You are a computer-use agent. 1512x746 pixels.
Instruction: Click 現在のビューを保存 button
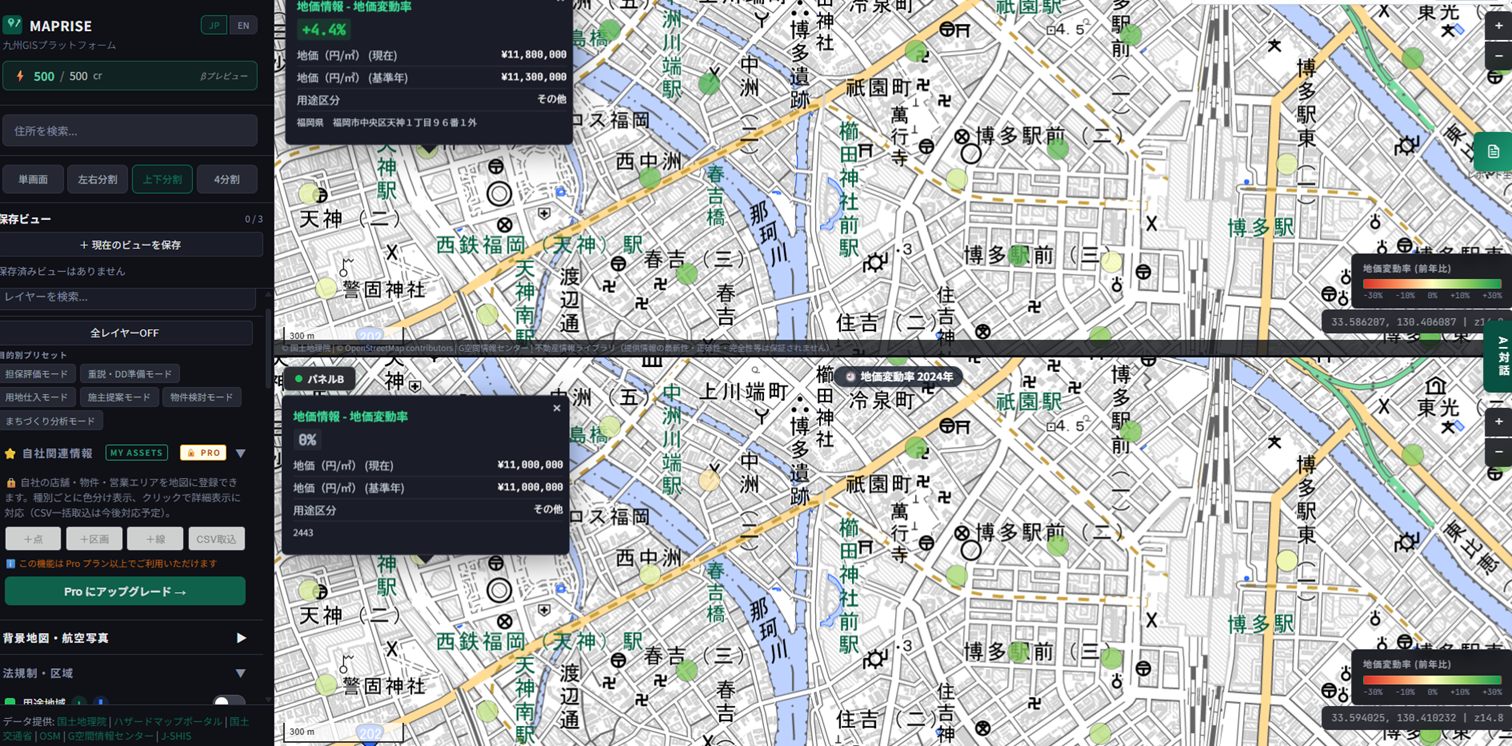point(130,244)
